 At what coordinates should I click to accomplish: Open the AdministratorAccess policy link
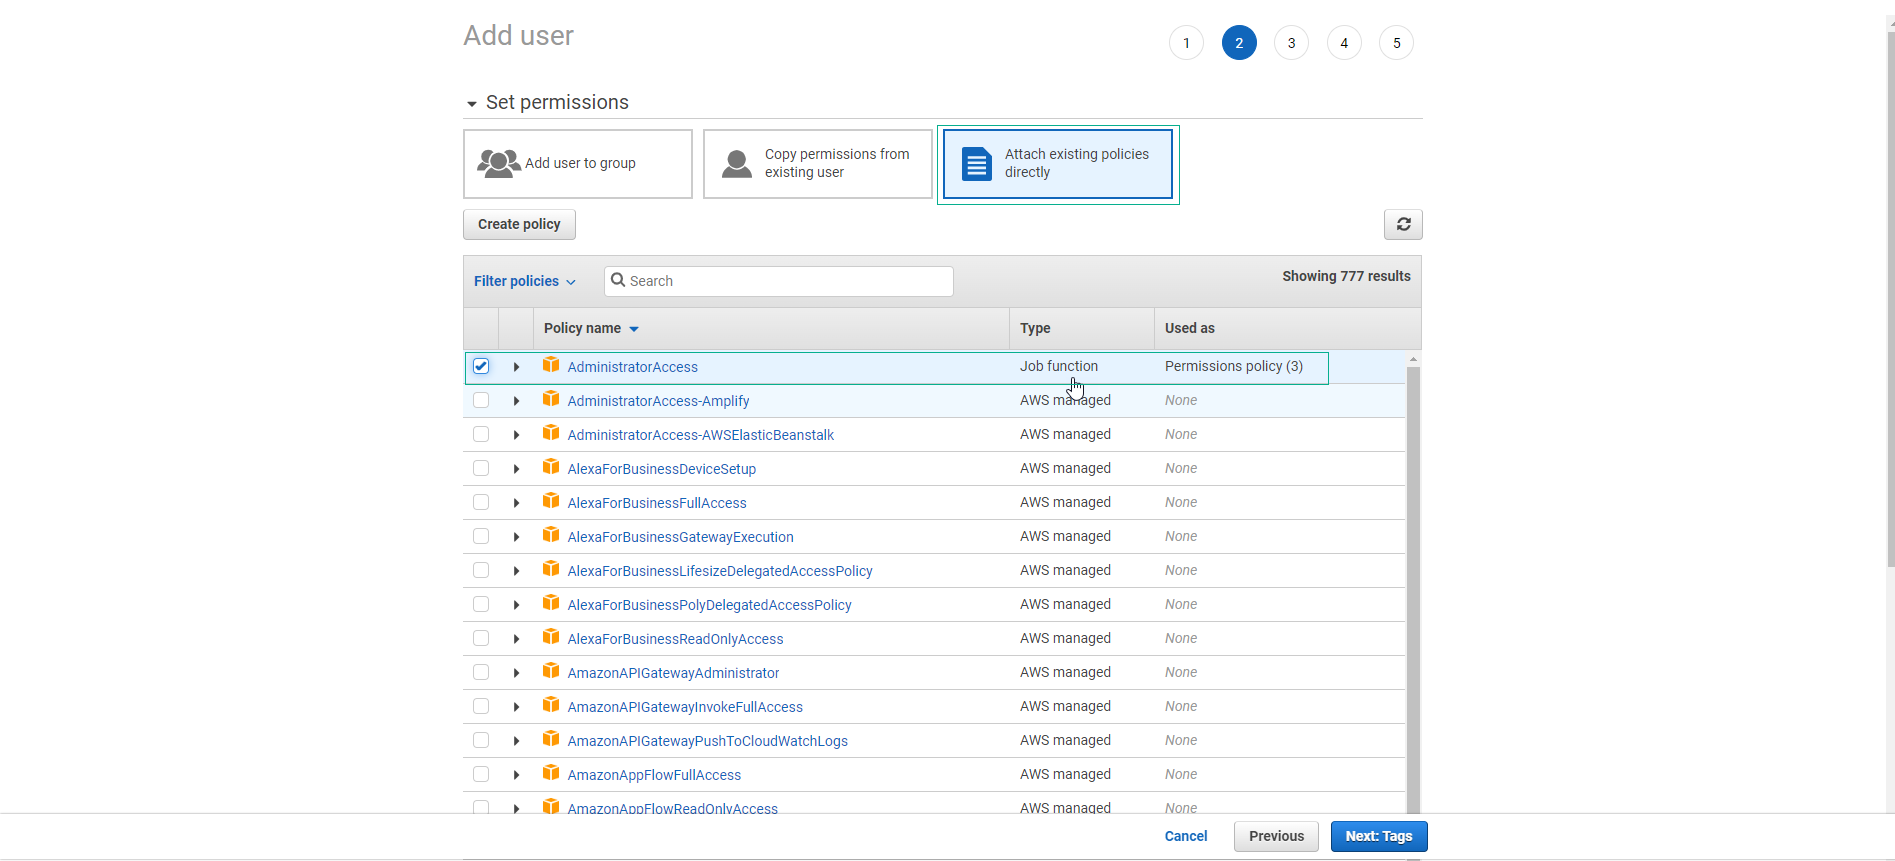(633, 367)
